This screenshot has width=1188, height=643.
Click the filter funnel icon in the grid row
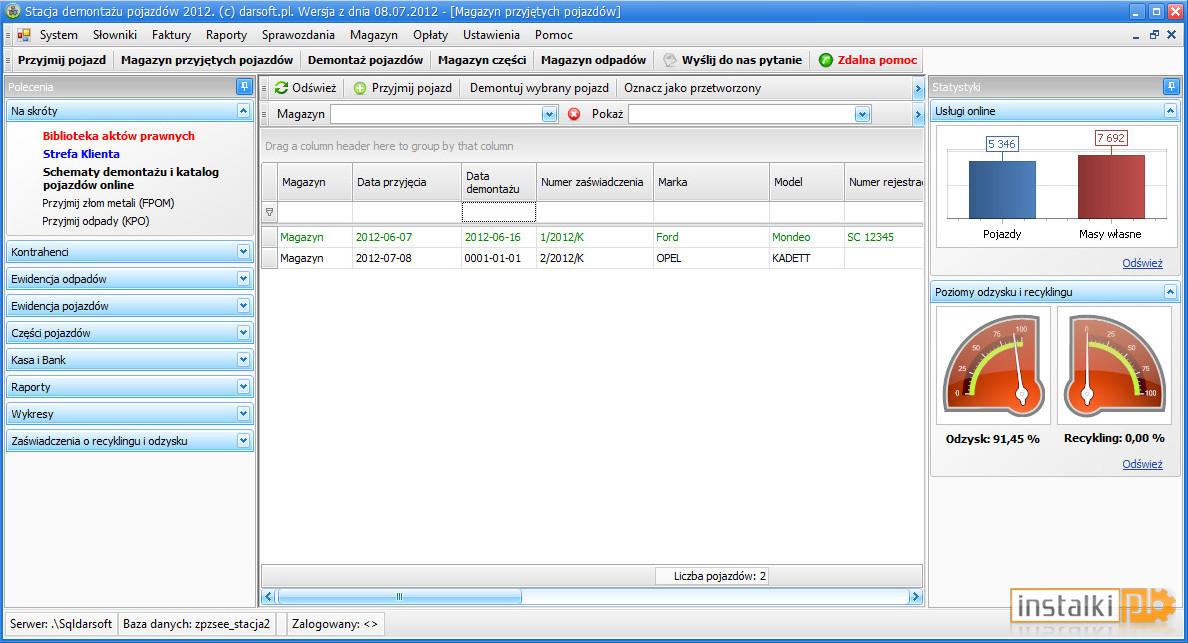pos(269,212)
